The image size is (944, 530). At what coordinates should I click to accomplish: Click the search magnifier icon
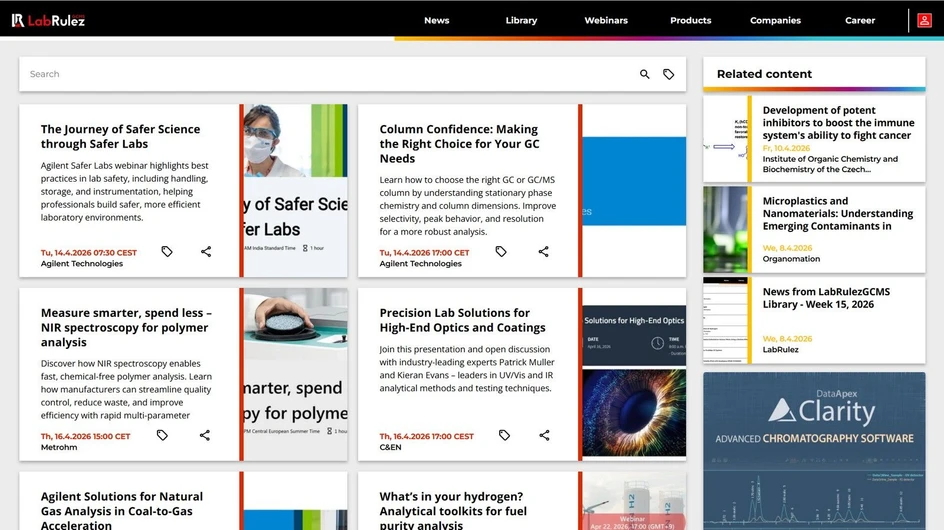pos(644,74)
